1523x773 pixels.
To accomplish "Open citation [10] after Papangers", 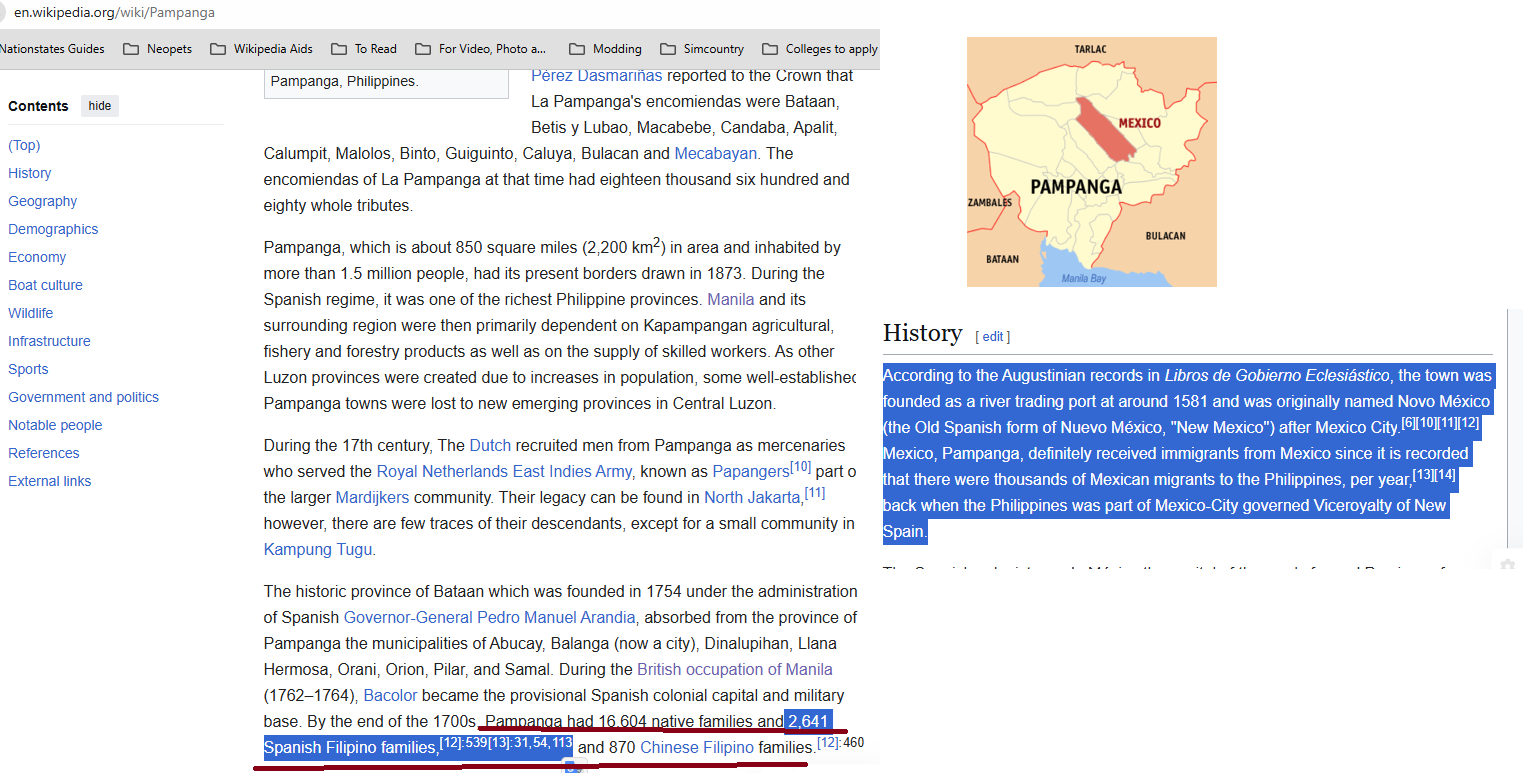I will tap(801, 466).
